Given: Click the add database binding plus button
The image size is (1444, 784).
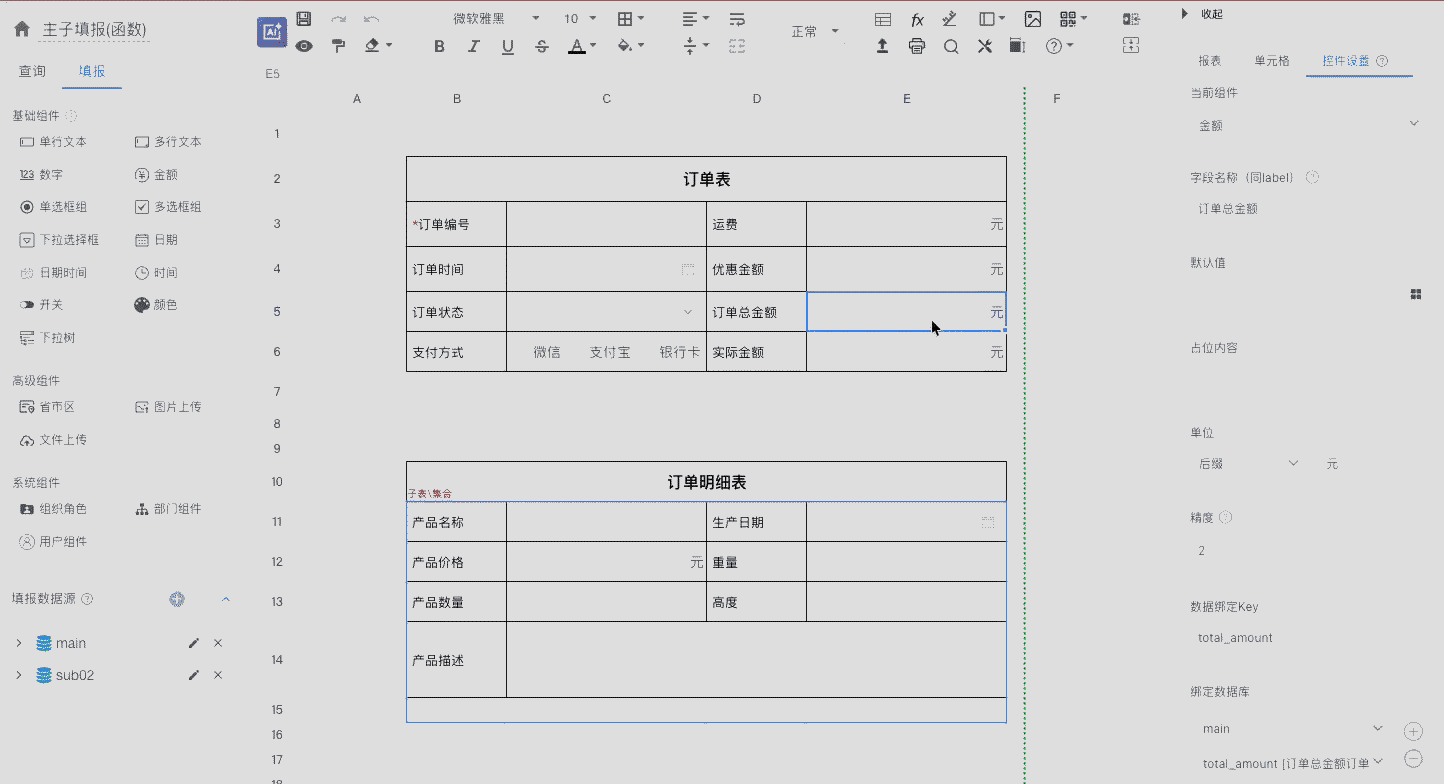Looking at the screenshot, I should point(1414,731).
